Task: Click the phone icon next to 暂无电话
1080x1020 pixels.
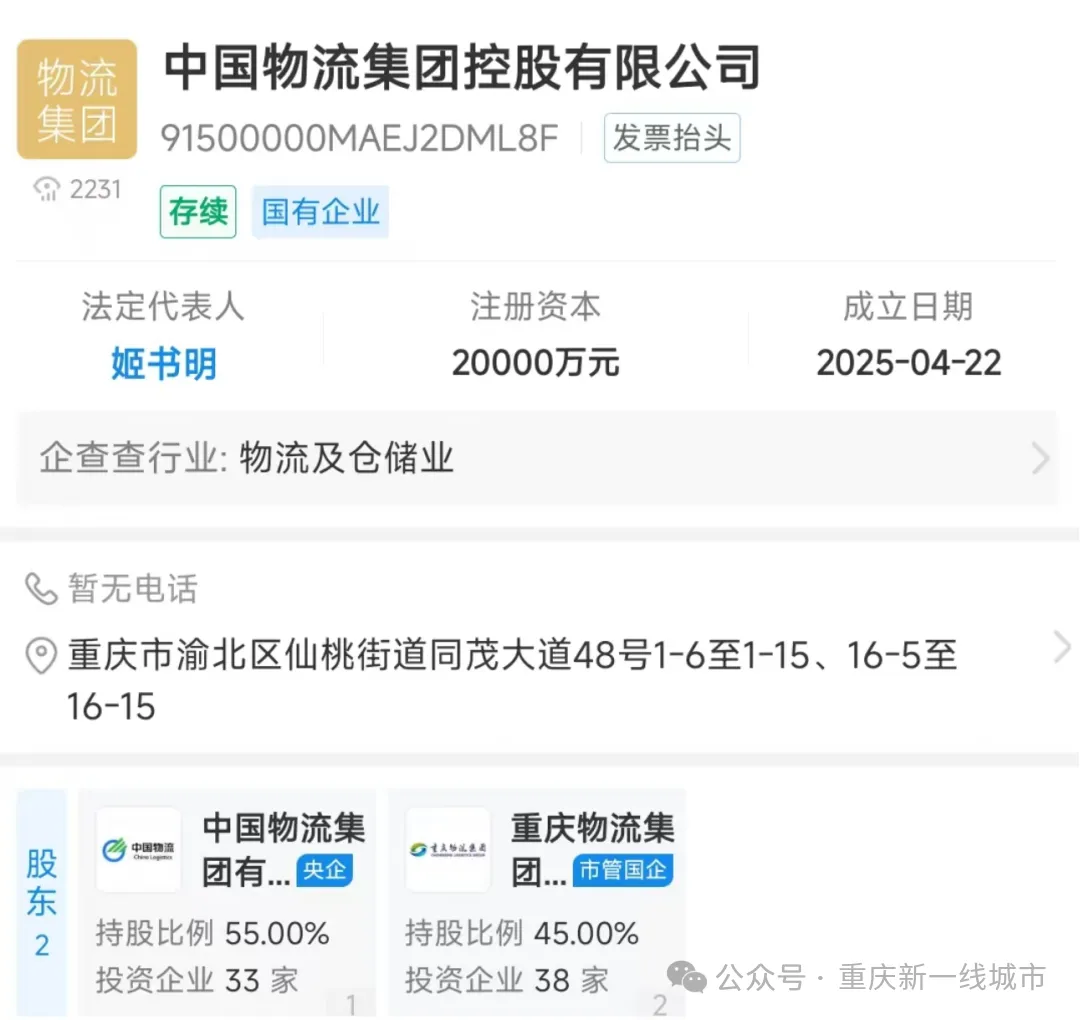Action: coord(40,589)
